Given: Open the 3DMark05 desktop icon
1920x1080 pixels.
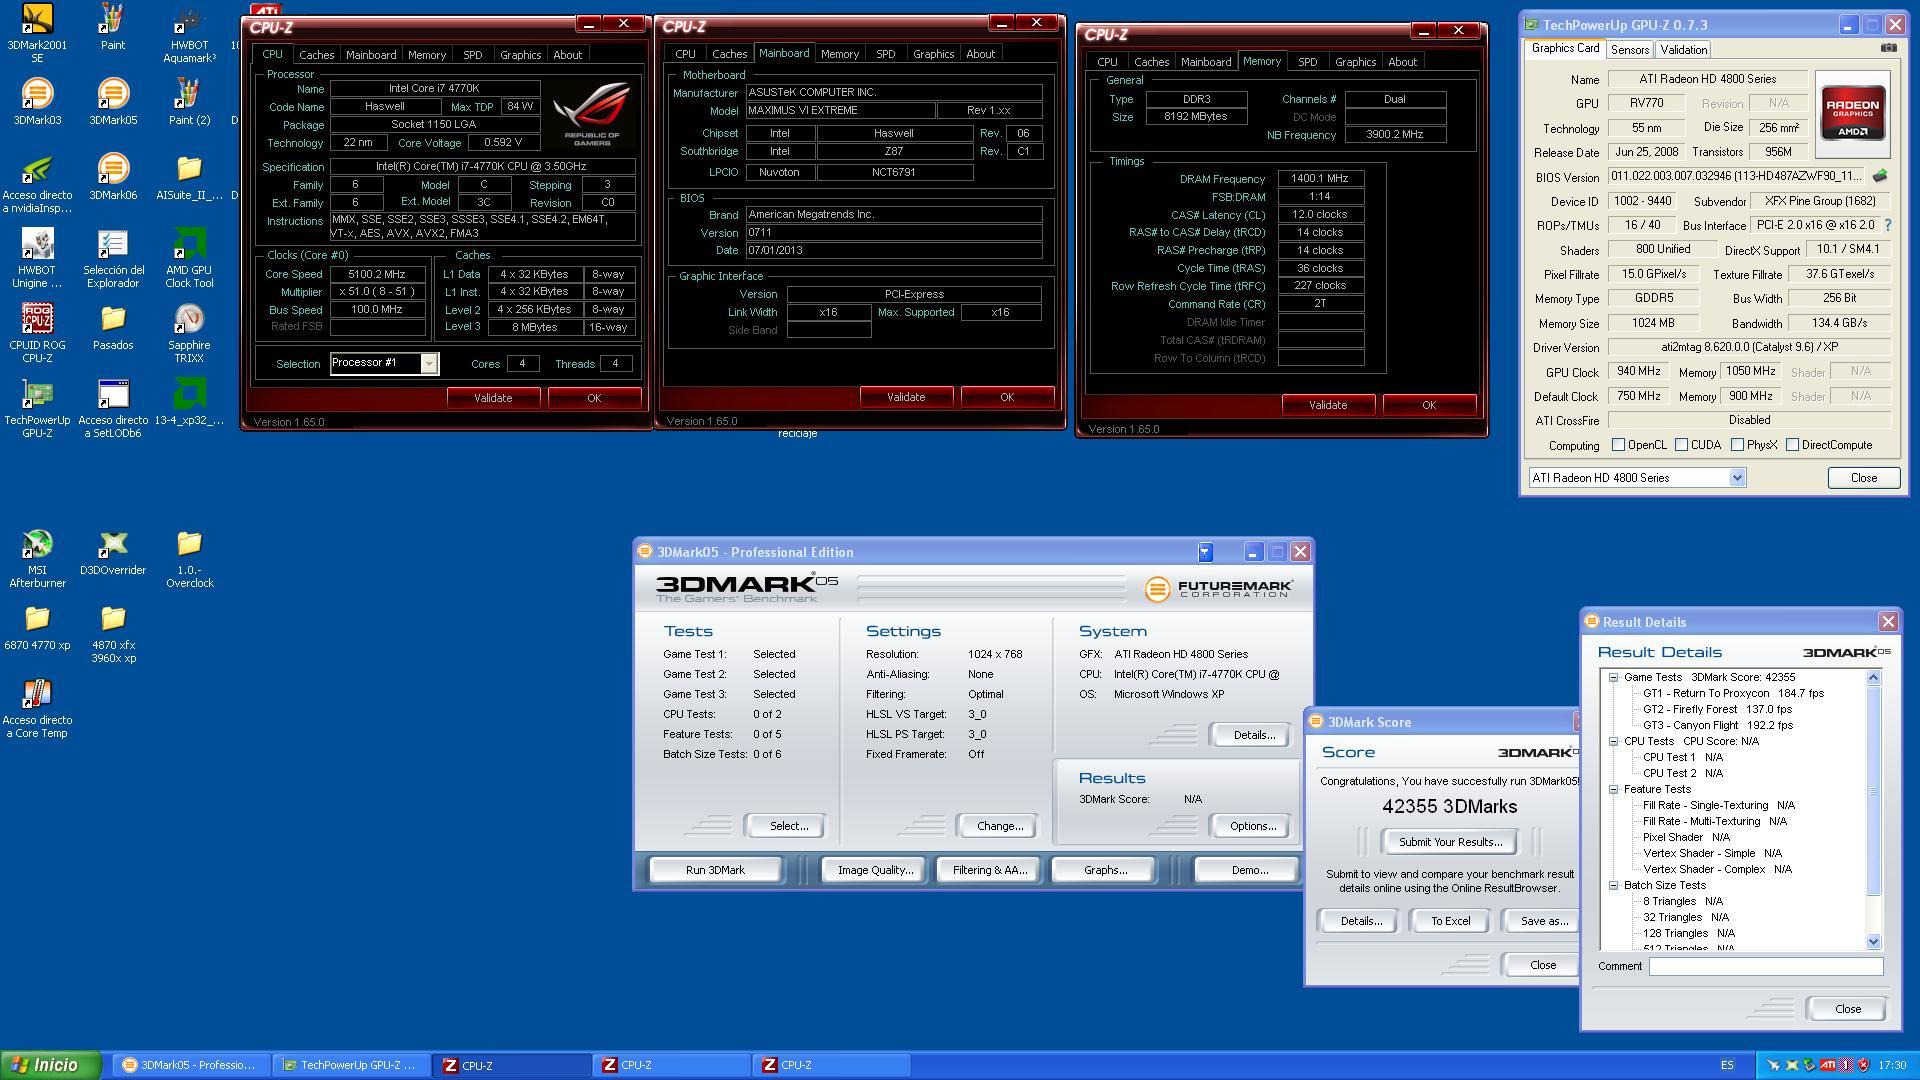Looking at the screenshot, I should [x=113, y=101].
